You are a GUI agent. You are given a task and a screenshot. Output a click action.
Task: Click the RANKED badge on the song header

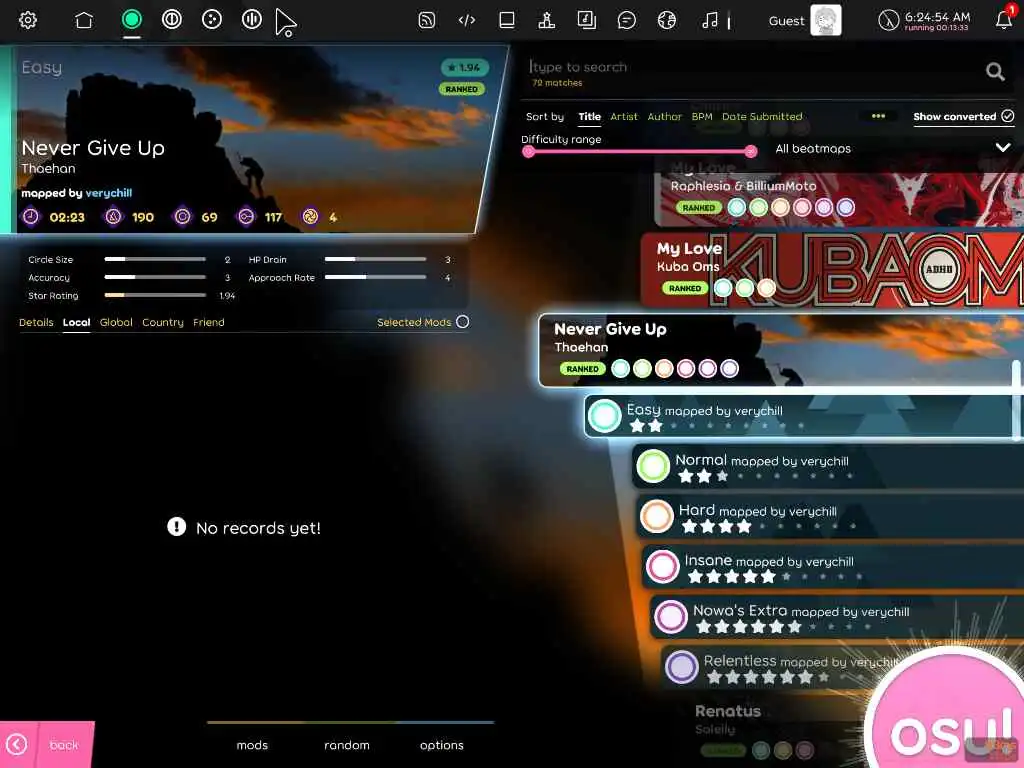click(462, 89)
